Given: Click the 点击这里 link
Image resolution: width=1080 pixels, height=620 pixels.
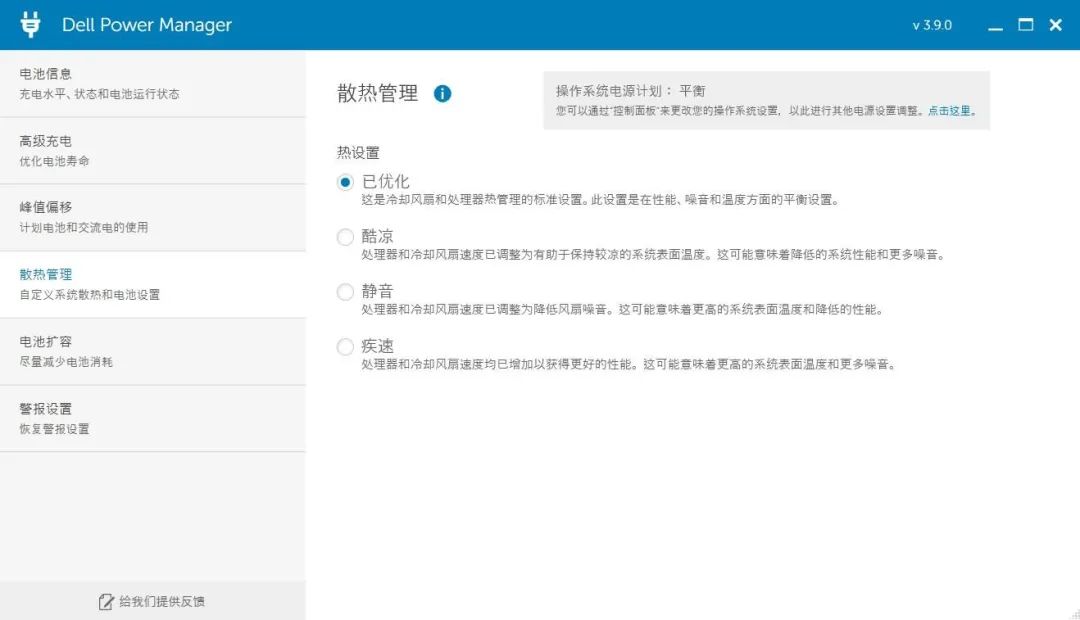Looking at the screenshot, I should [952, 111].
